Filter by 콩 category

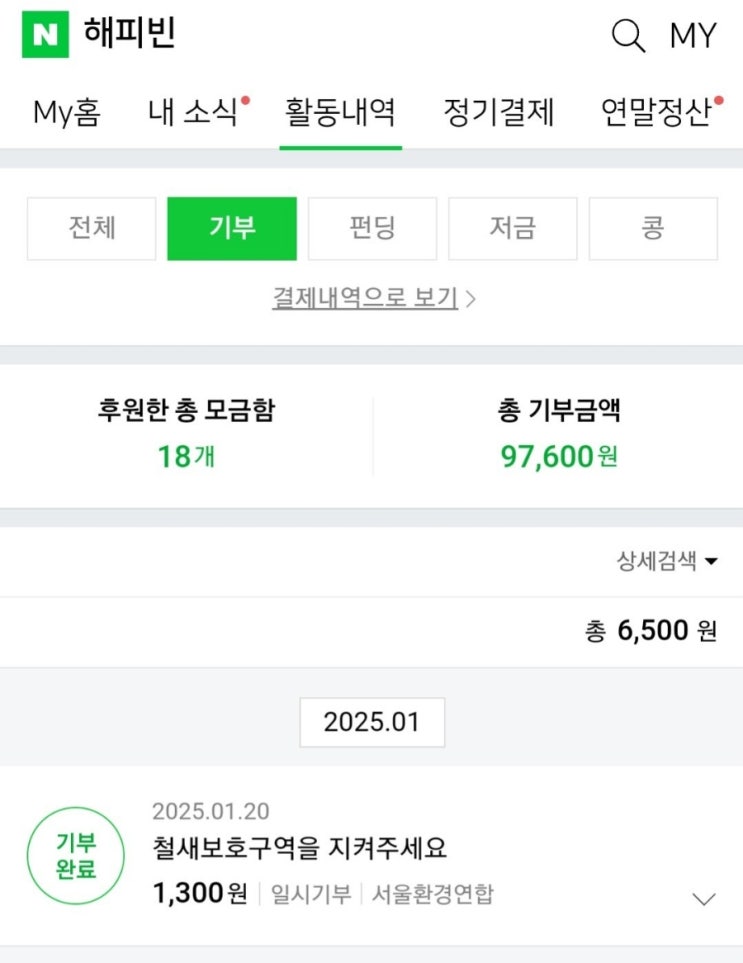pos(653,228)
